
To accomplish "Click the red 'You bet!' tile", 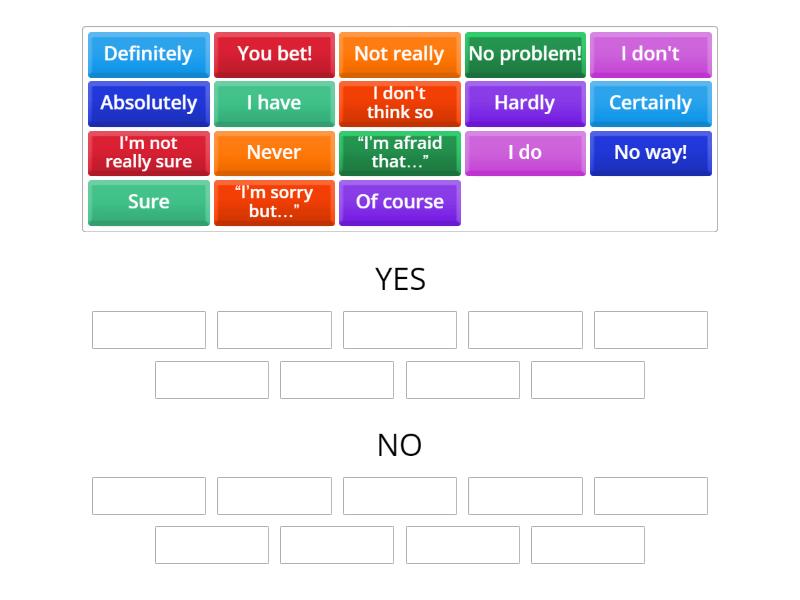I will coord(274,55).
